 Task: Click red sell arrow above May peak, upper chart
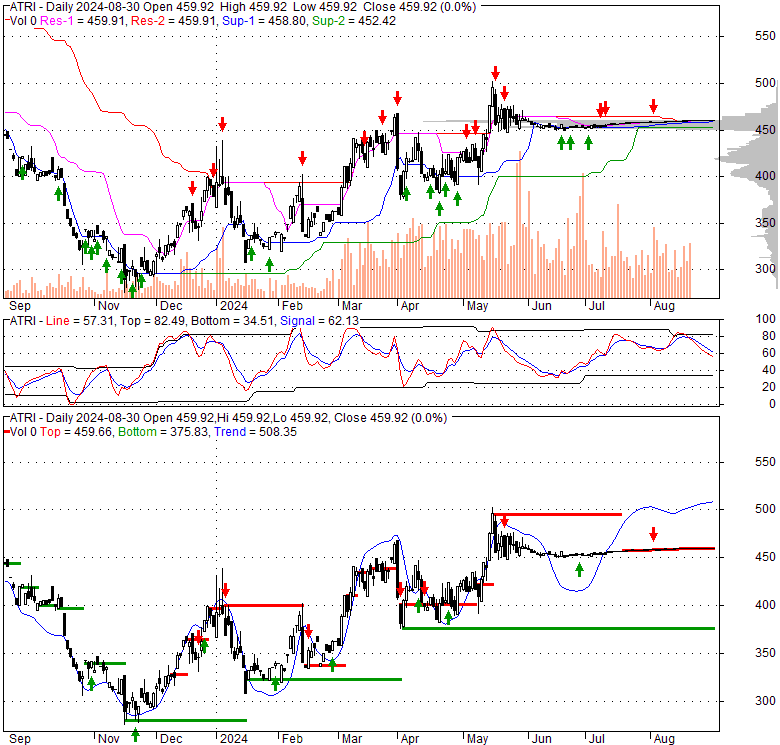pos(495,73)
